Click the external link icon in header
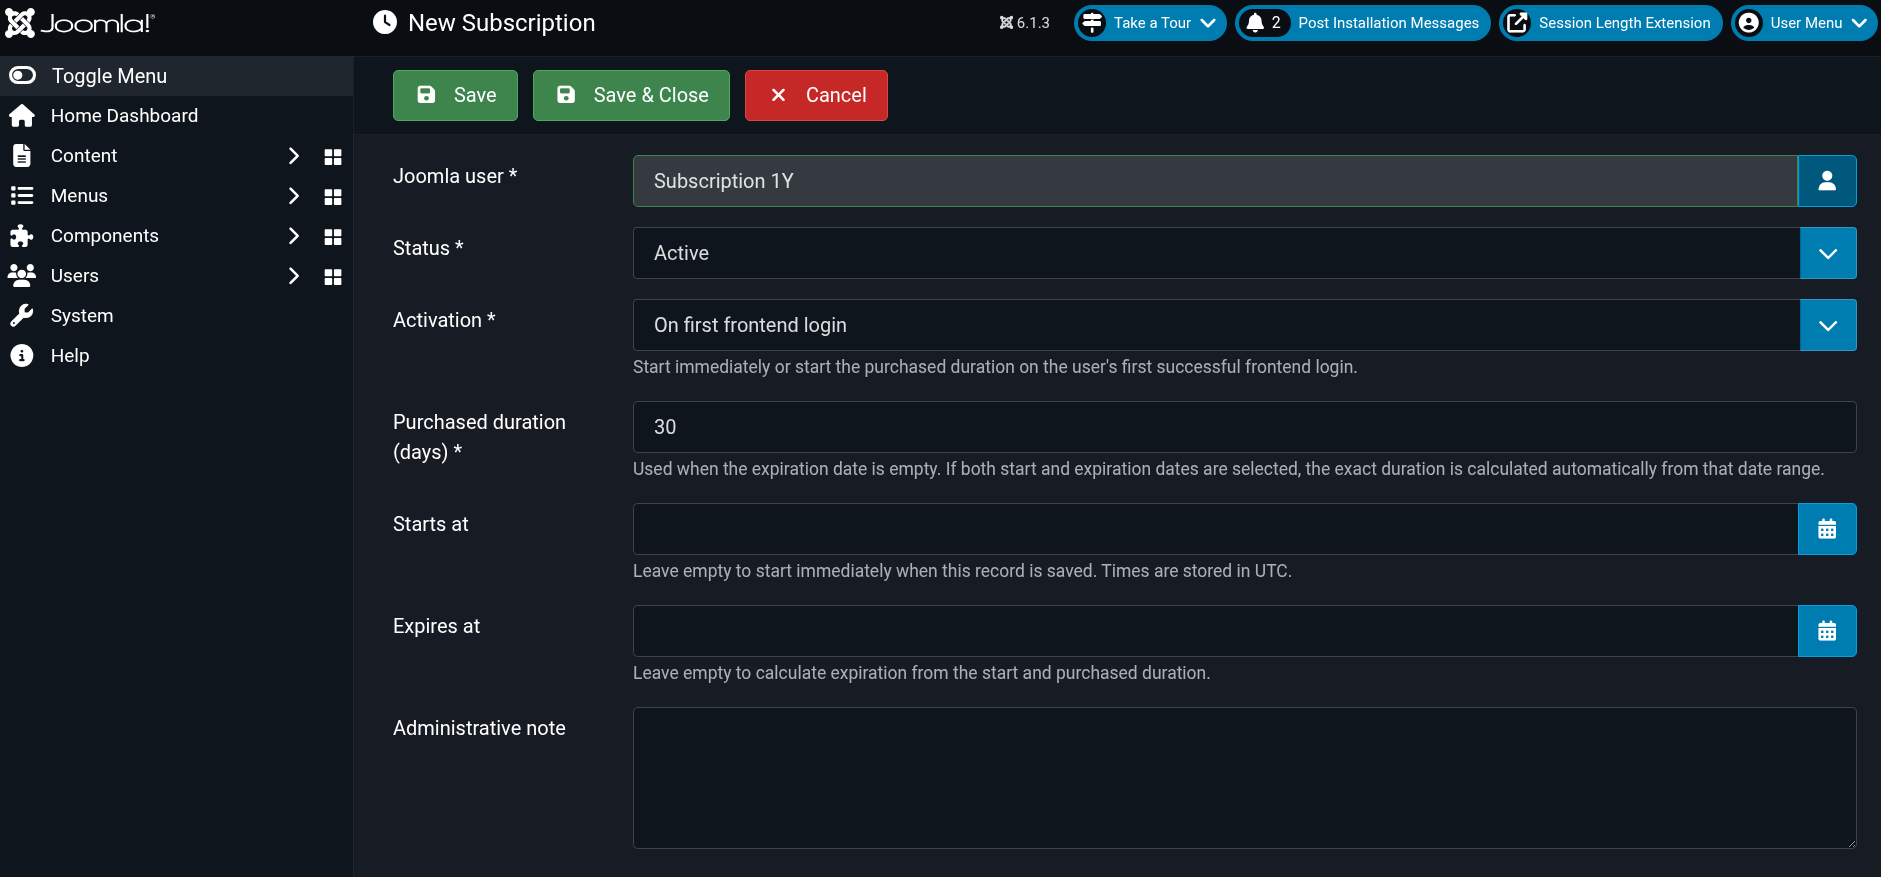This screenshot has height=877, width=1881. tap(1517, 23)
